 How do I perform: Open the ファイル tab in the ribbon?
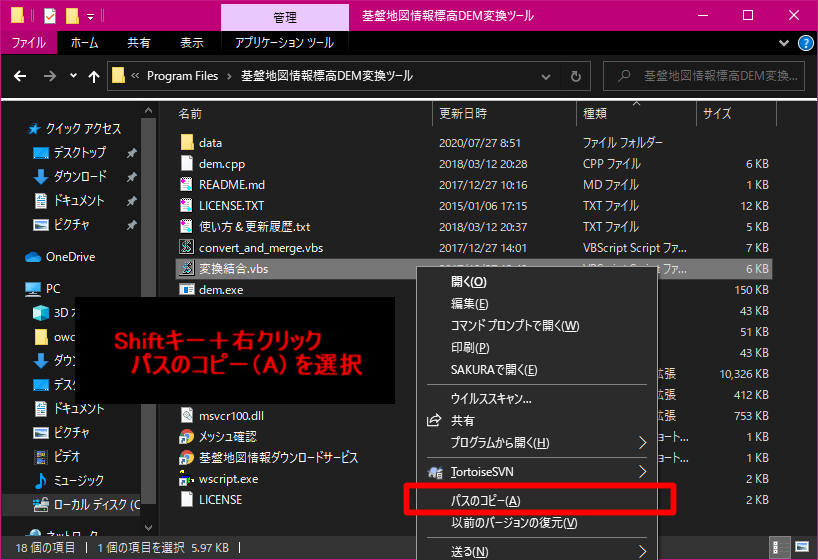(x=28, y=43)
